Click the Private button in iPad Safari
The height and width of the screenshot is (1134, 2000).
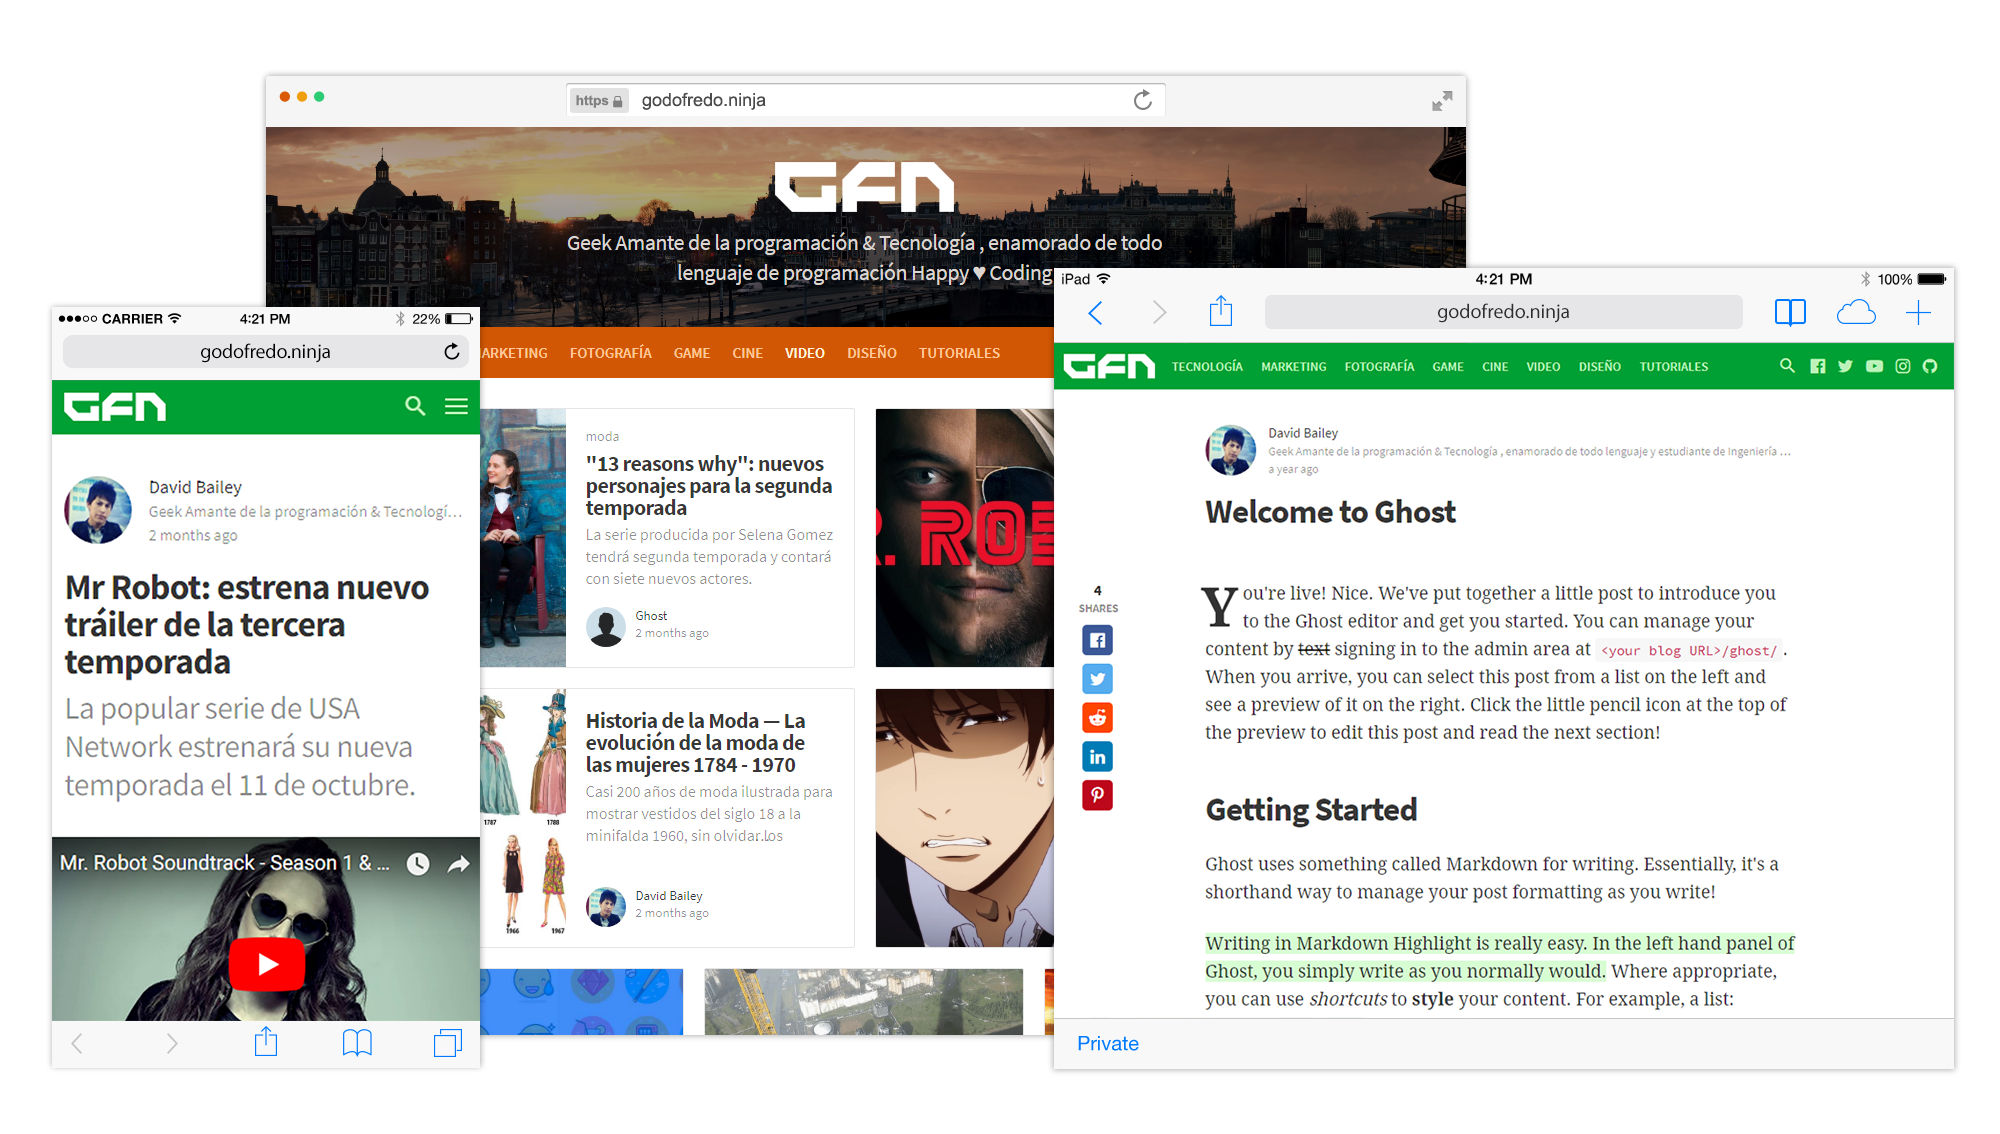(1107, 1043)
